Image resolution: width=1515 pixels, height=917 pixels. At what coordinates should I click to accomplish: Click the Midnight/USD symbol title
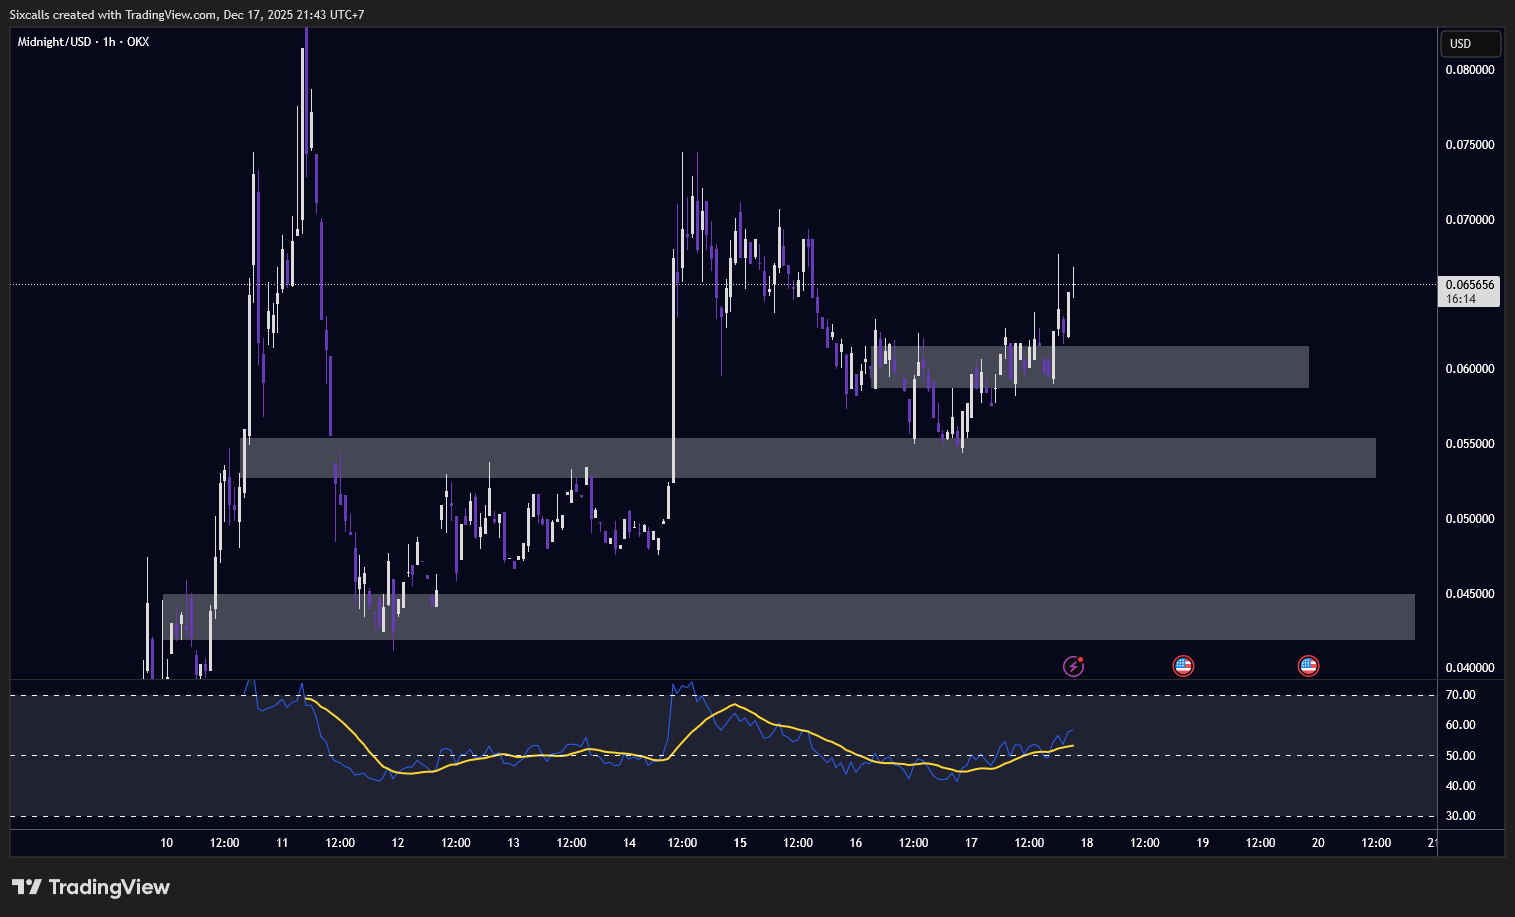coord(54,42)
